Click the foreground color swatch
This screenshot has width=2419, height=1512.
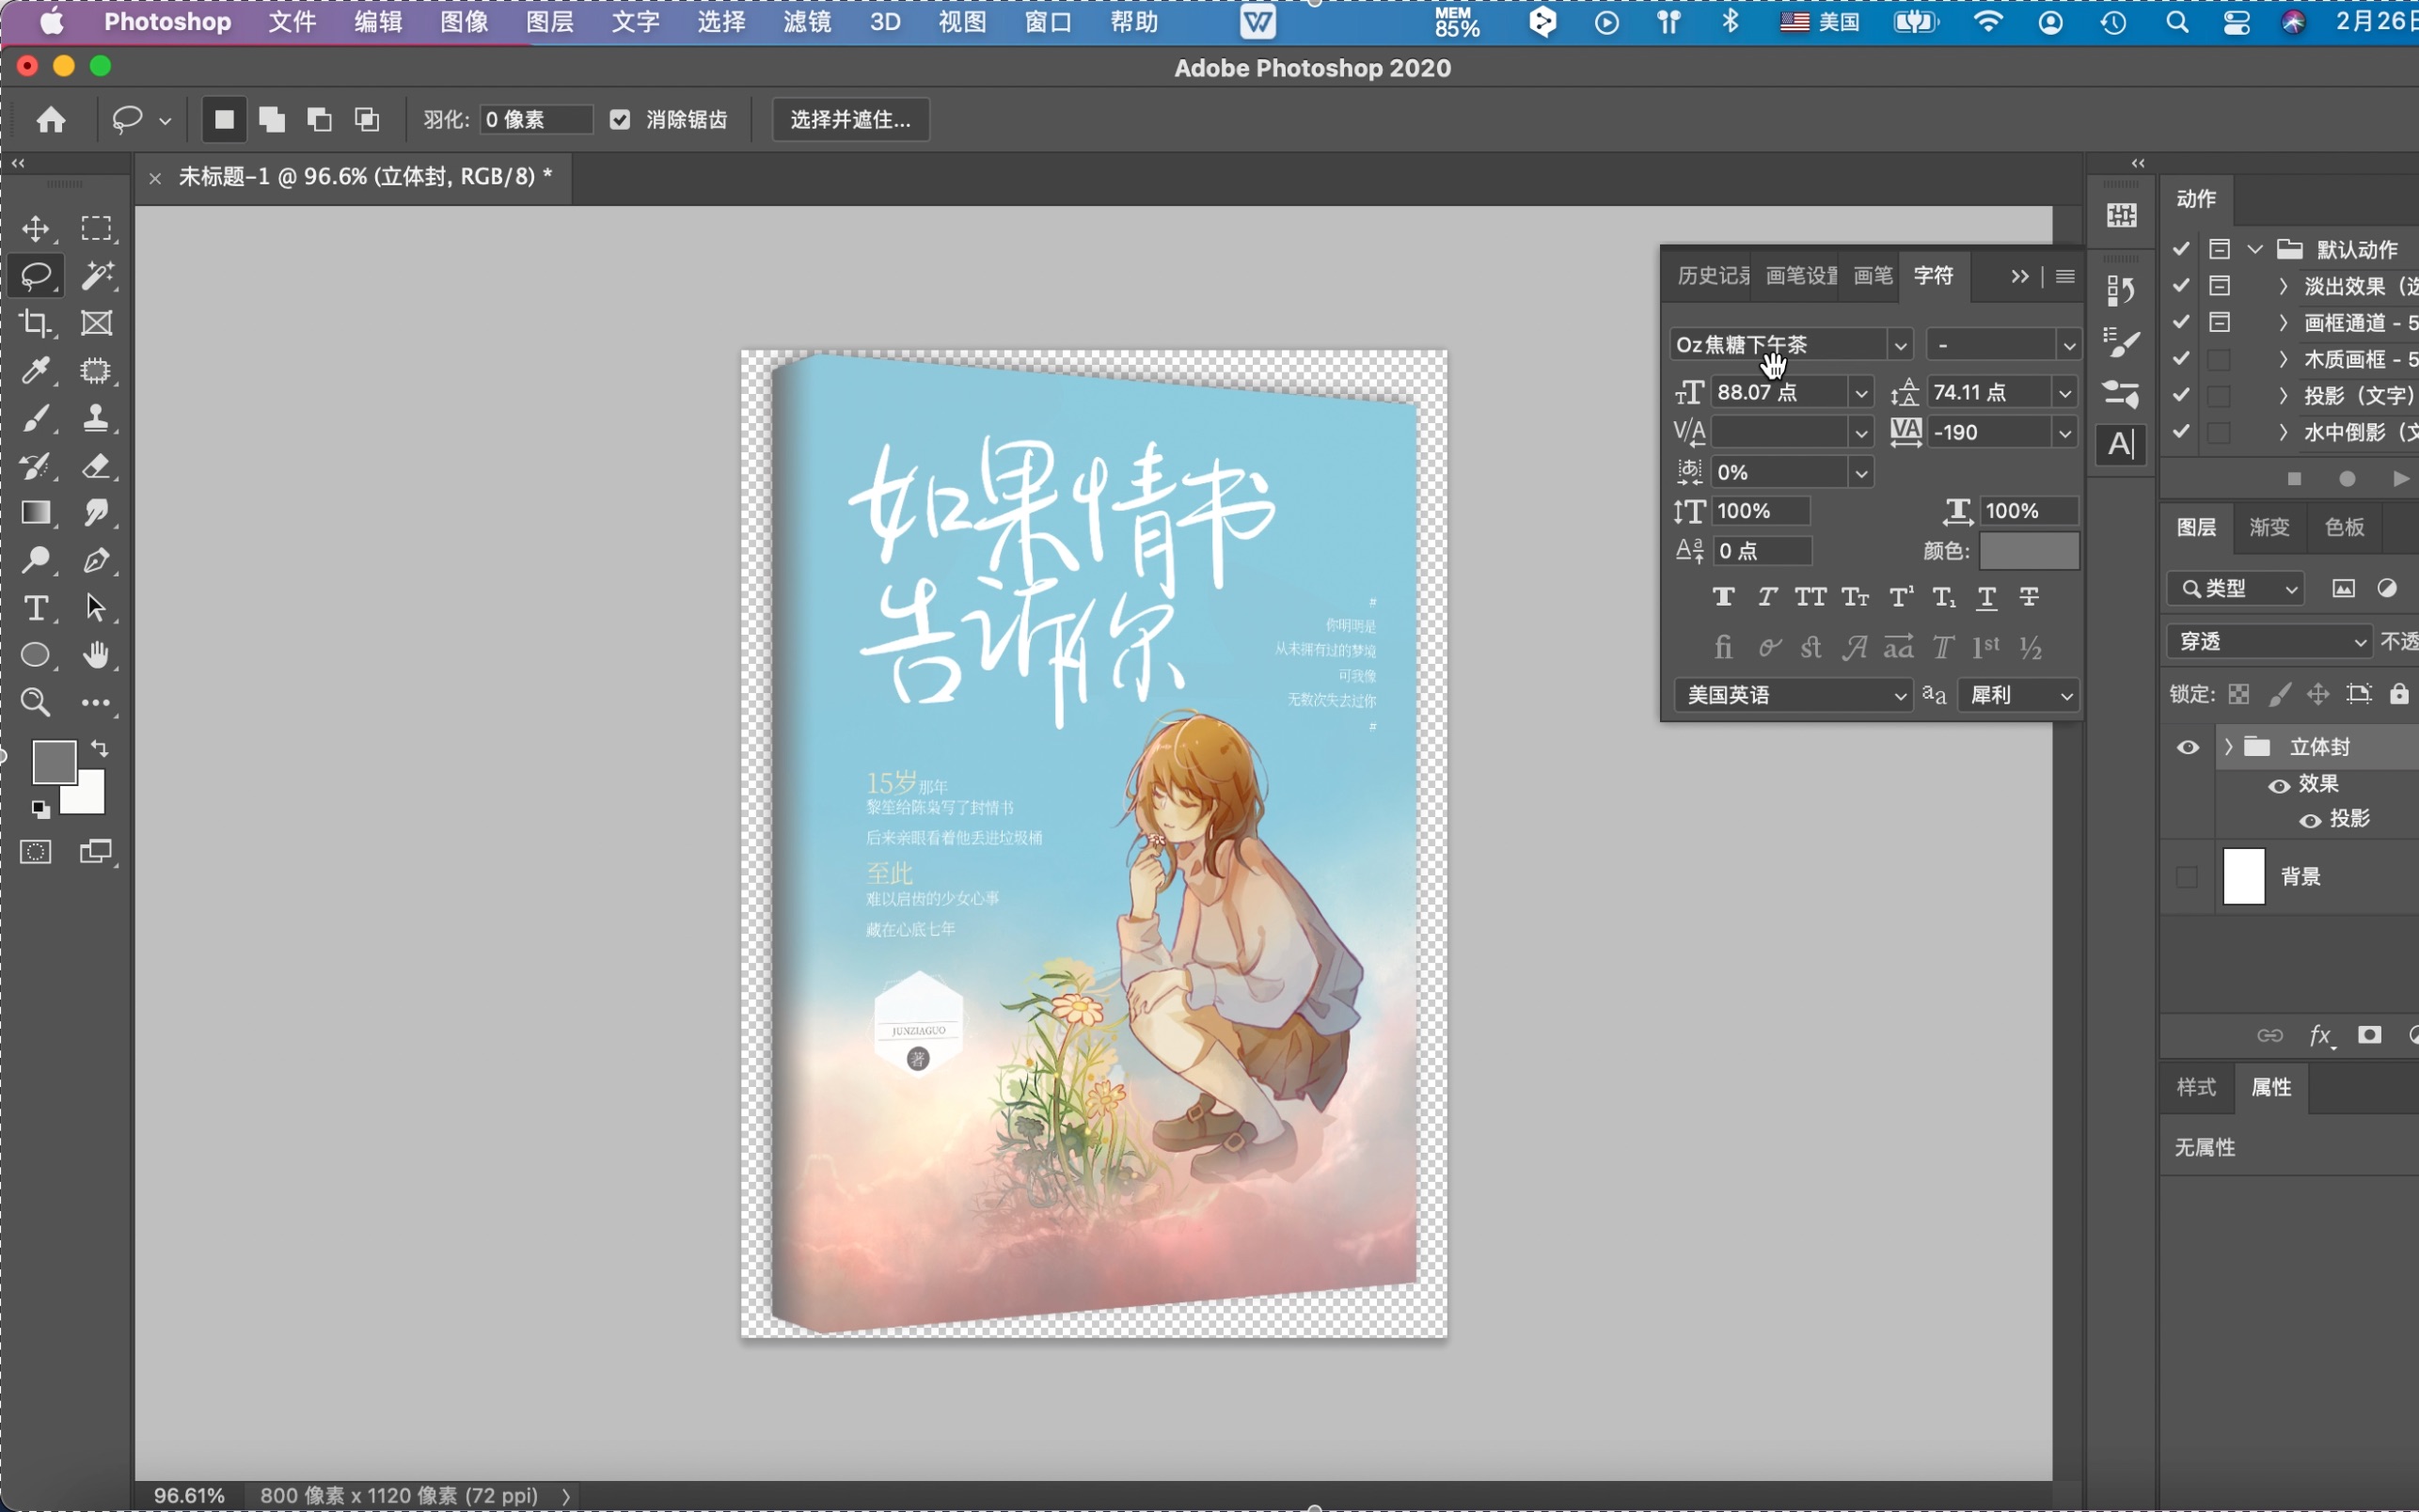pos(54,761)
